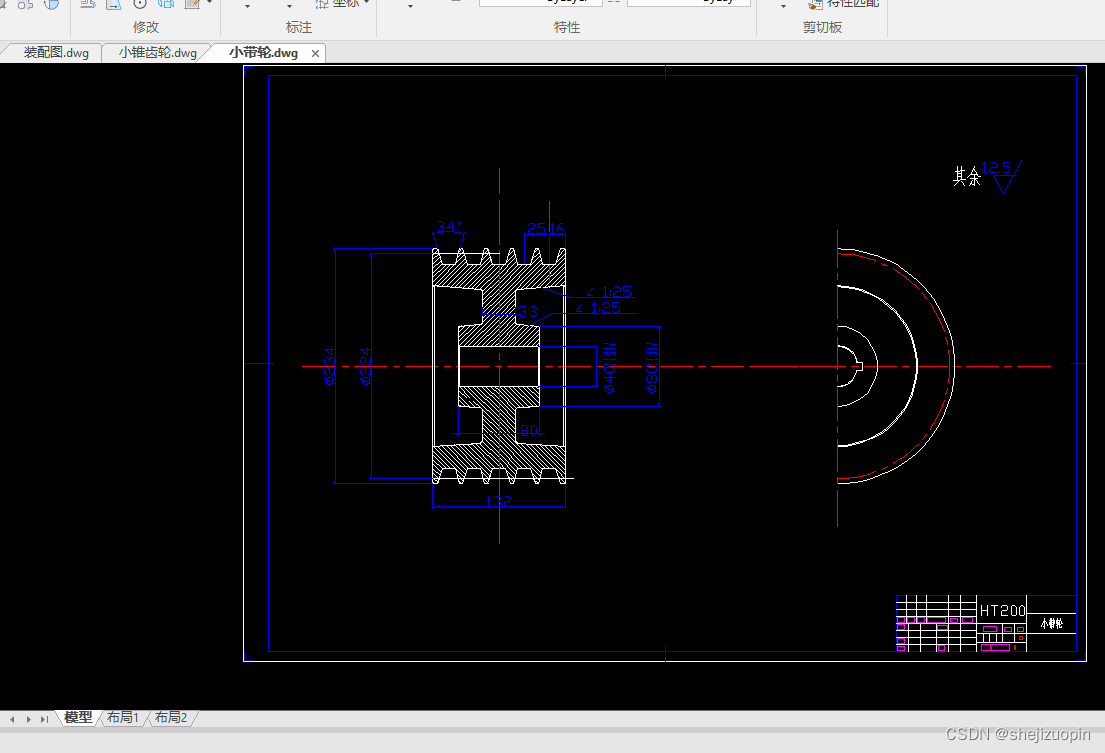Close the 小带轮.dwg tab
The image size is (1105, 753).
pos(315,54)
